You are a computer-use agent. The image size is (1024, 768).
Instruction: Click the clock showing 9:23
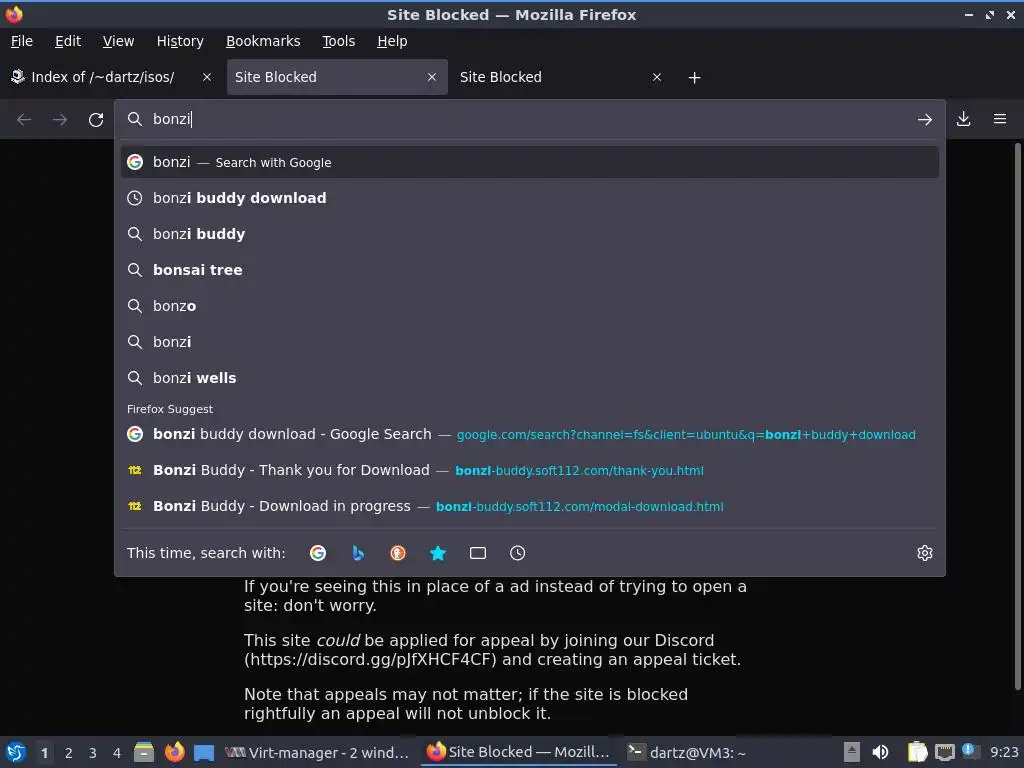(1004, 752)
